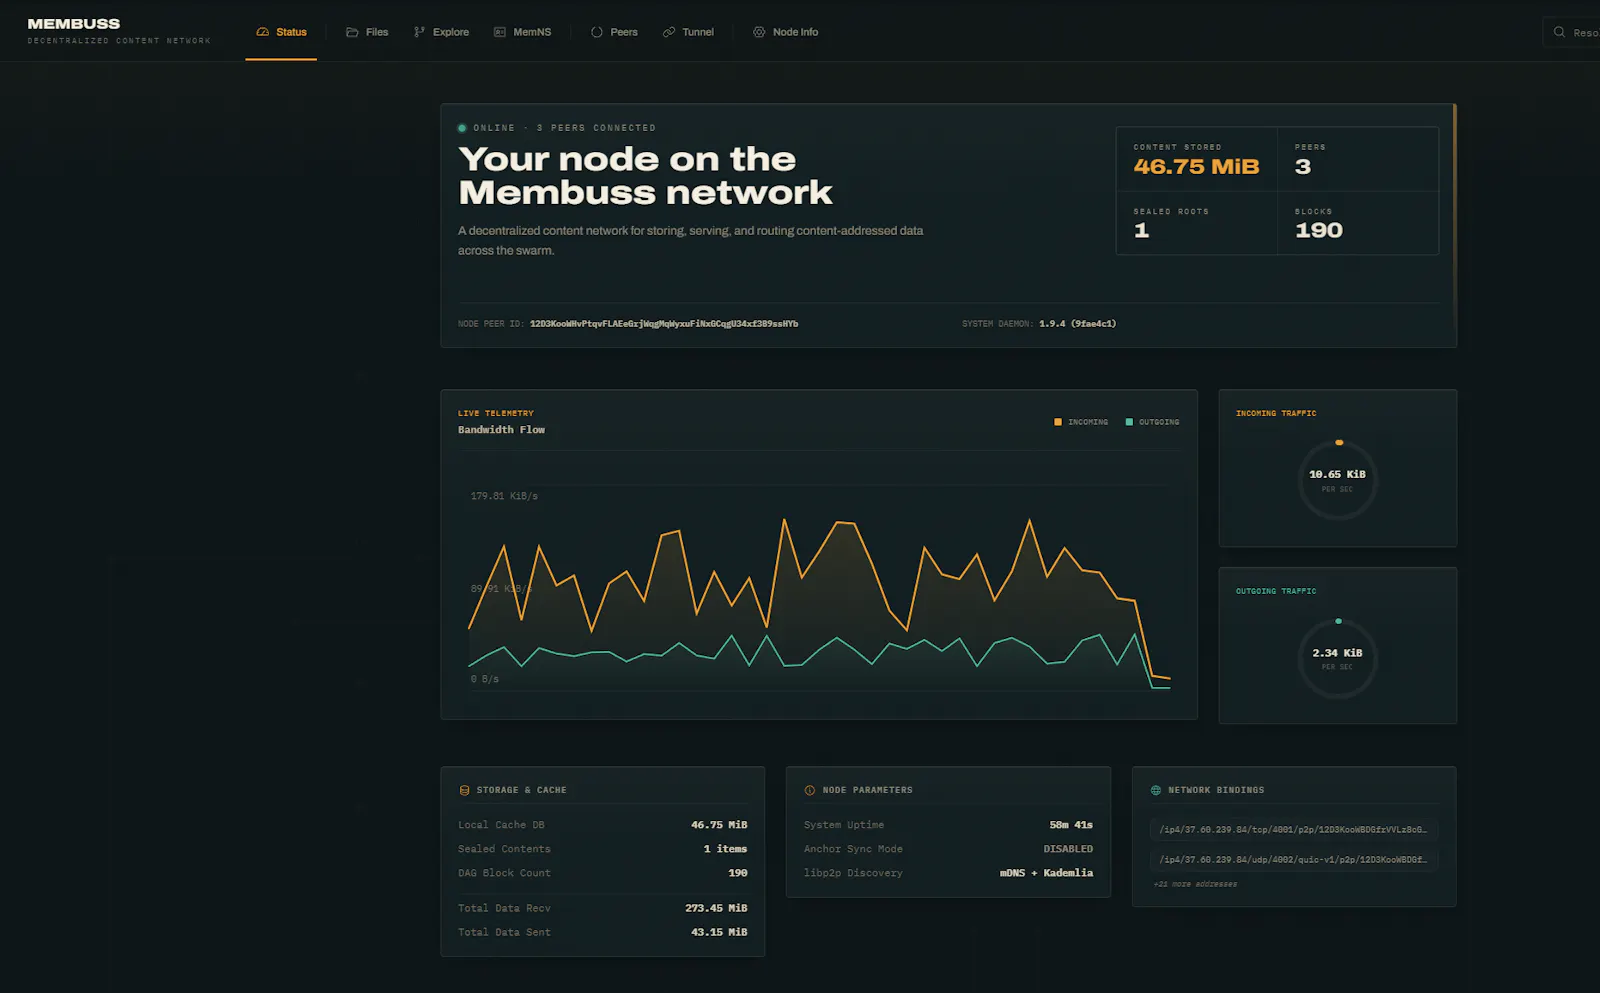Click the Peers circle icon
This screenshot has width=1600, height=993.
(x=597, y=32)
